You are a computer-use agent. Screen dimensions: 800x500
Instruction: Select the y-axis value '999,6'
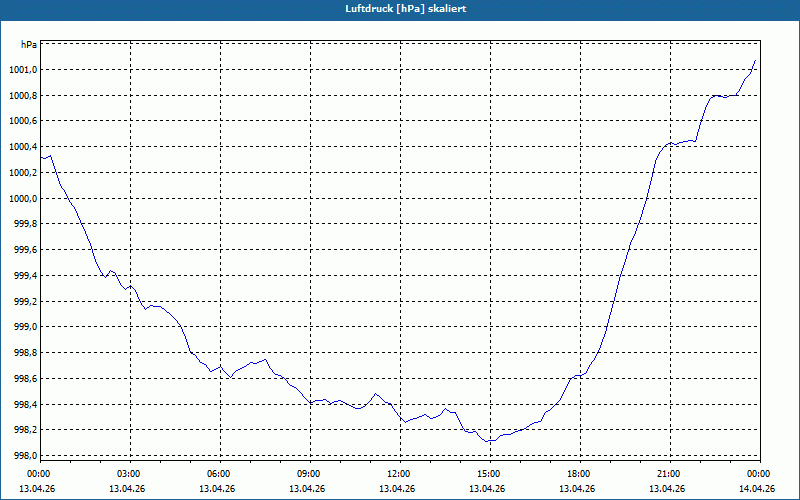click(x=25, y=250)
